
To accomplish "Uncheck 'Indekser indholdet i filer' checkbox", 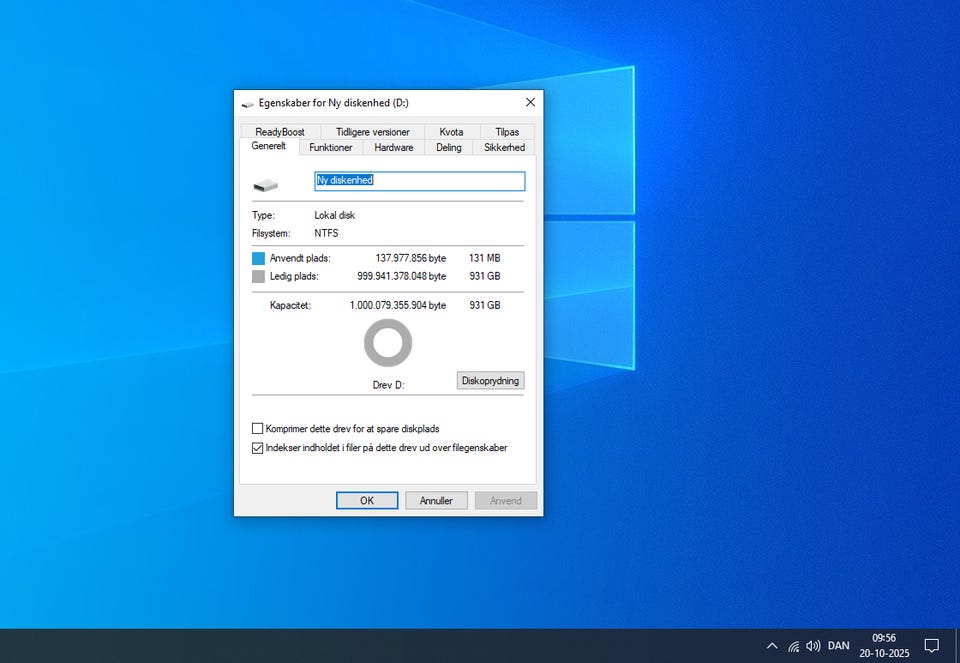I will click(x=258, y=448).
